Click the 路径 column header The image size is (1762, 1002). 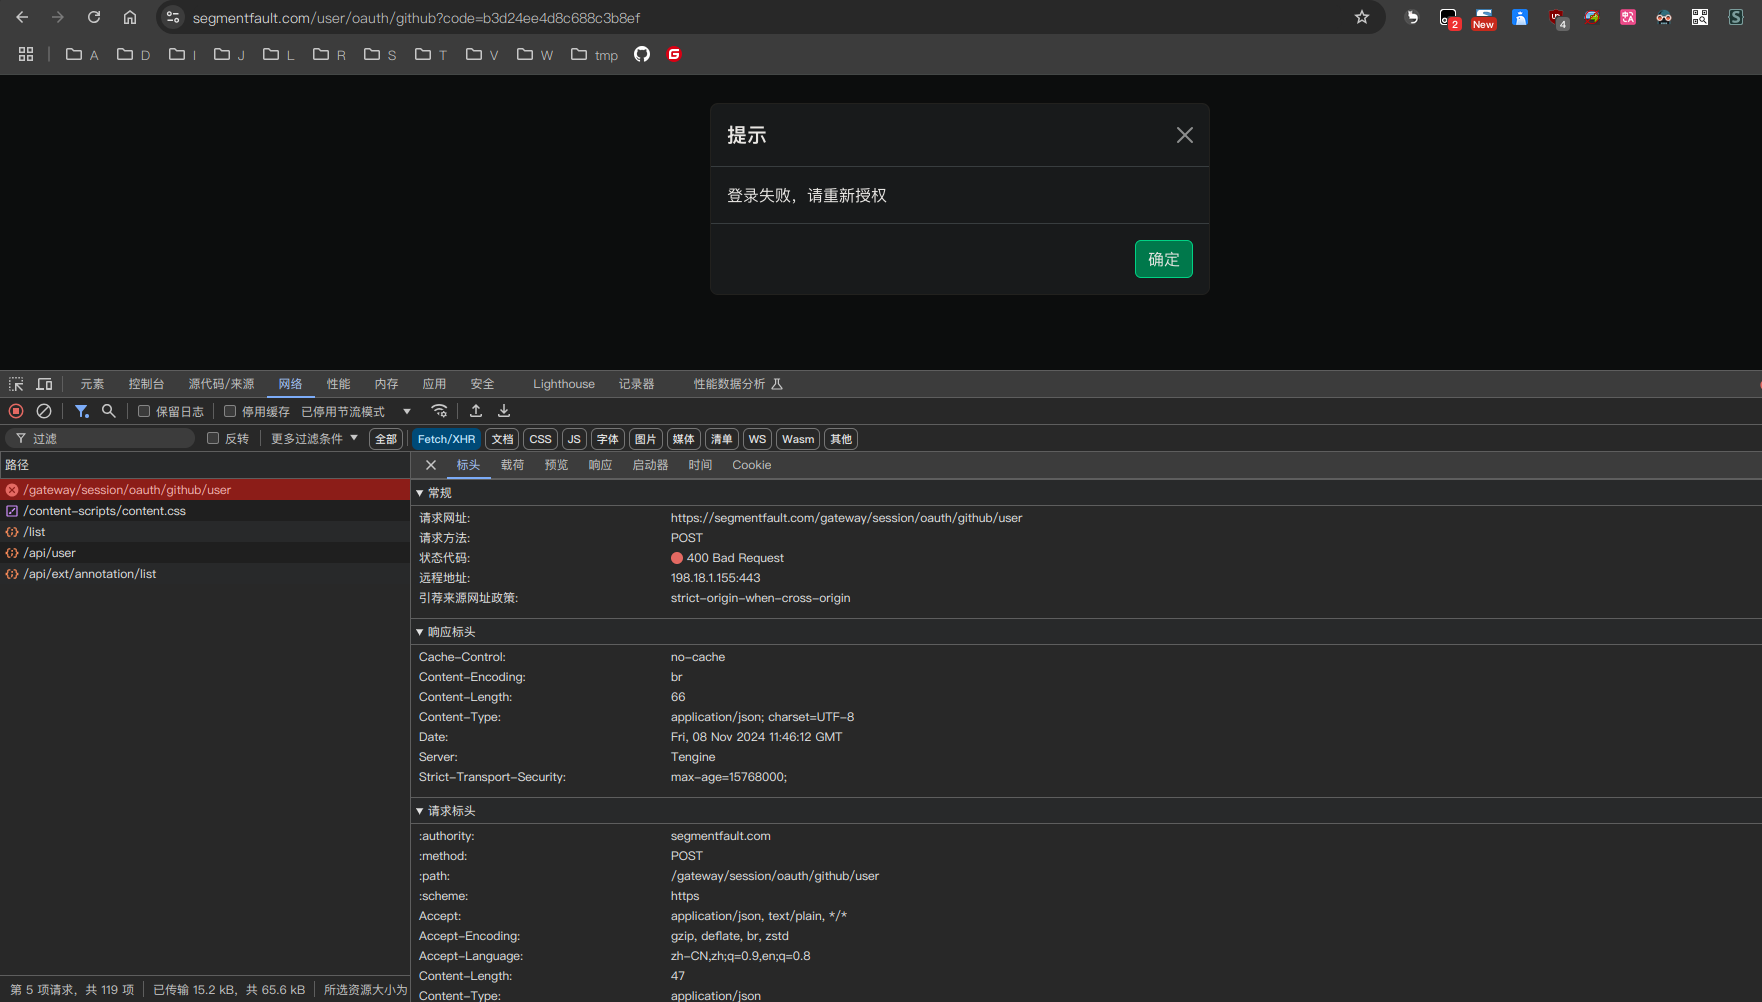205,465
